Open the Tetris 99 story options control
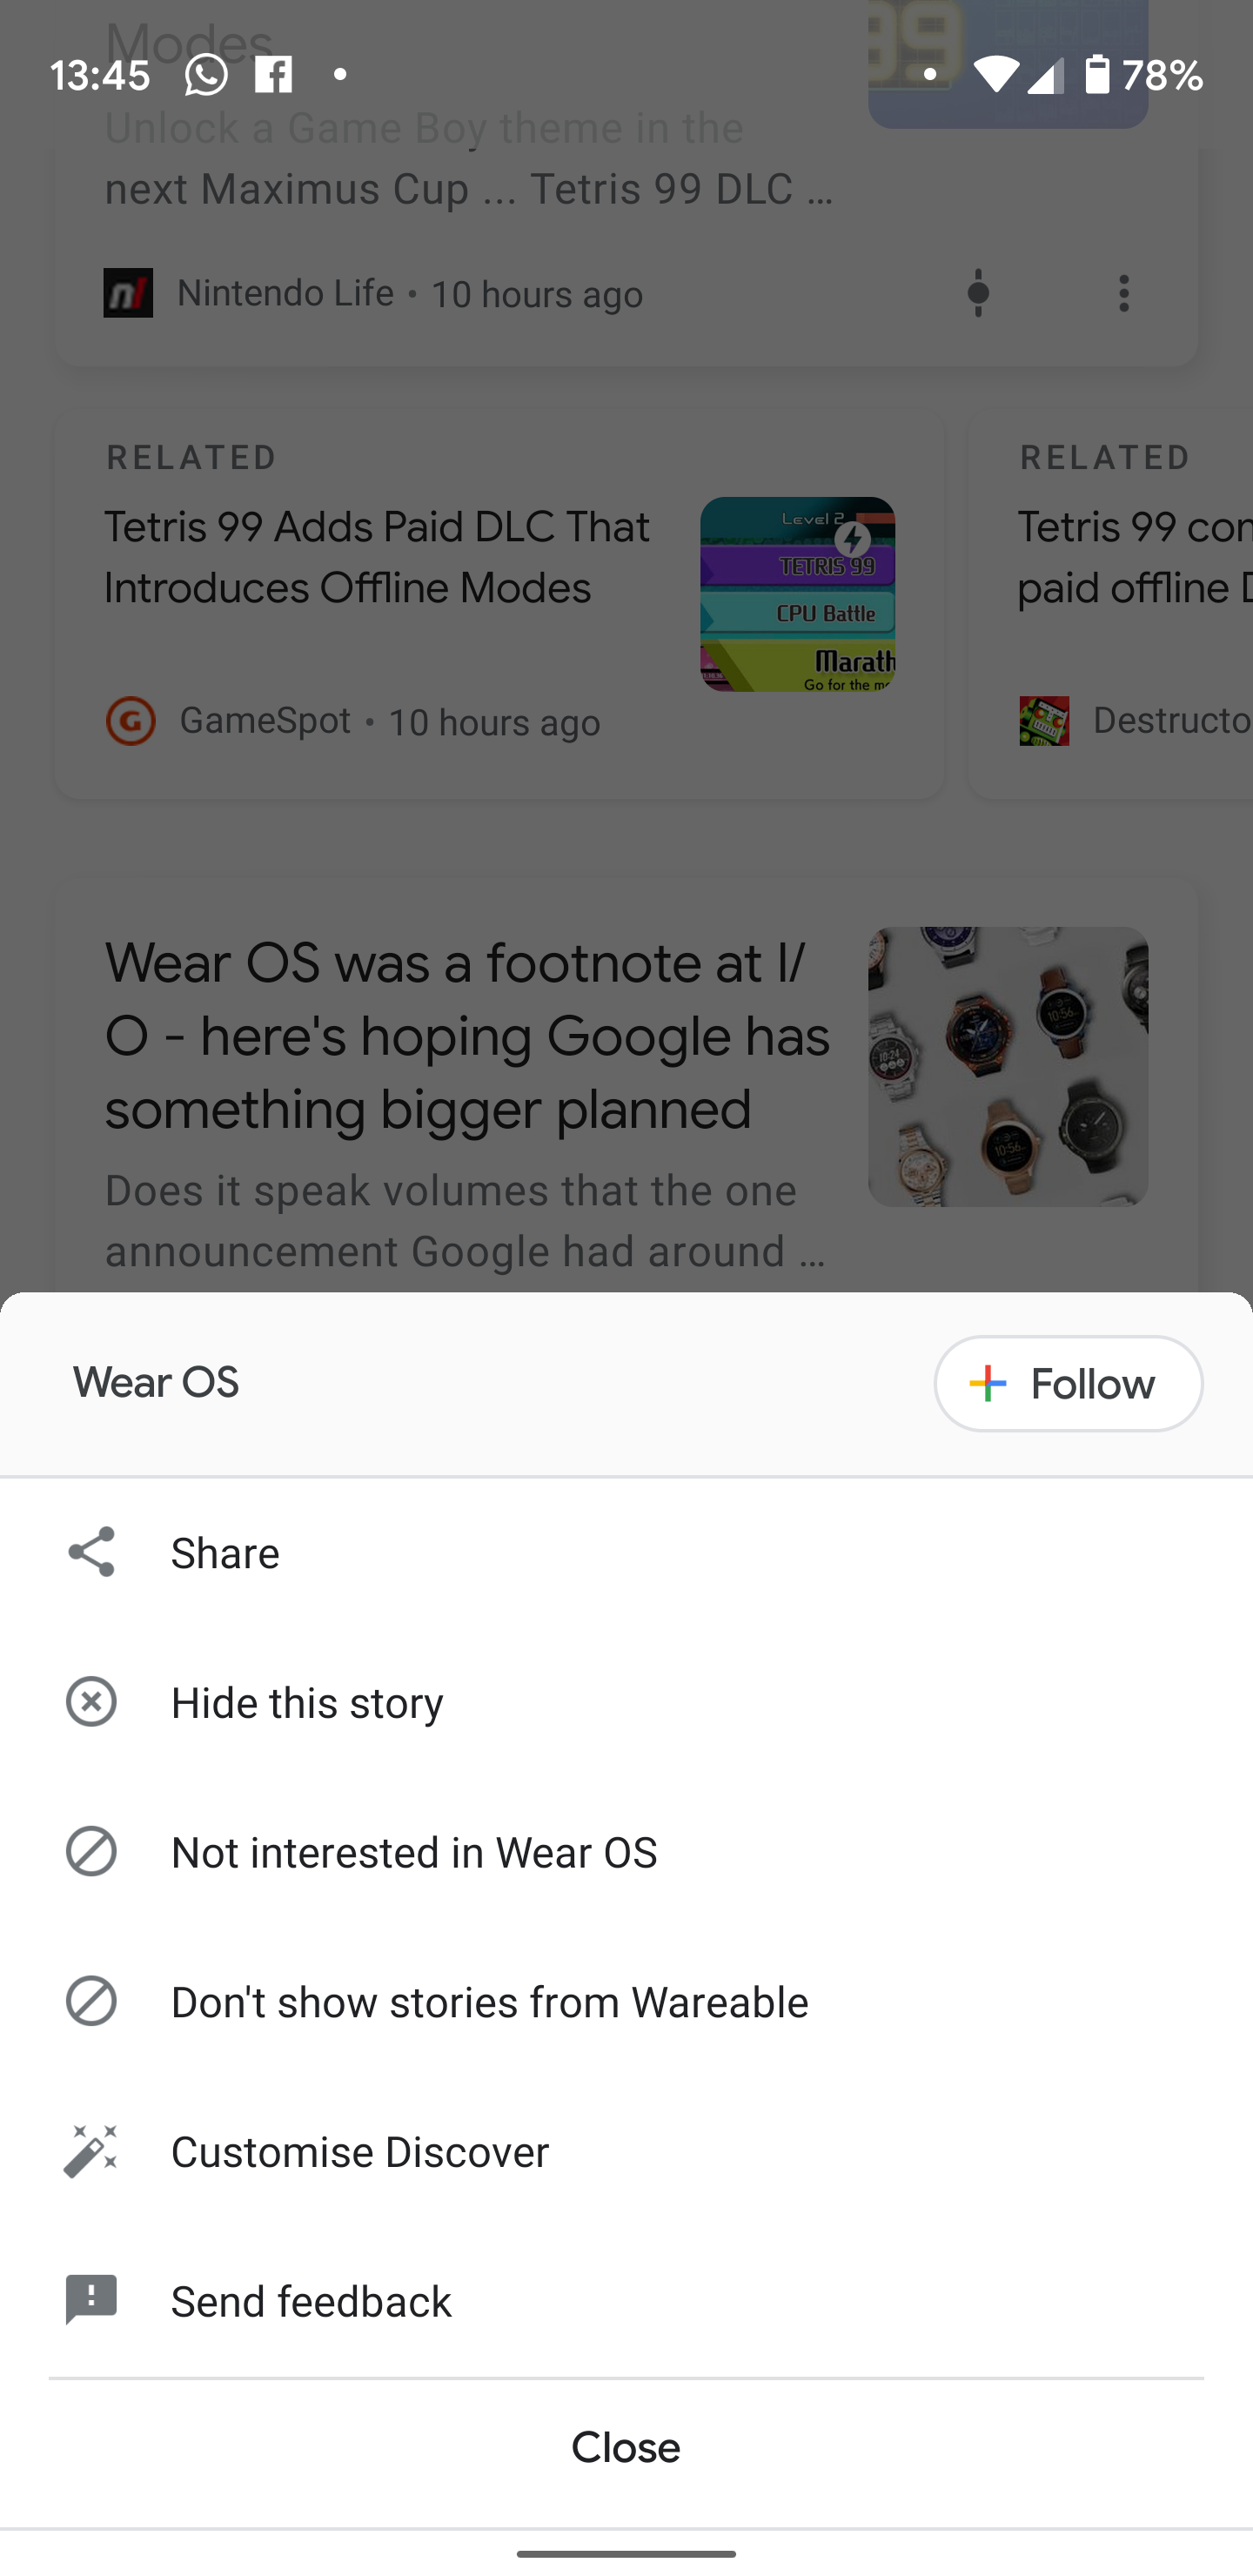1253x2576 pixels. pos(977,293)
